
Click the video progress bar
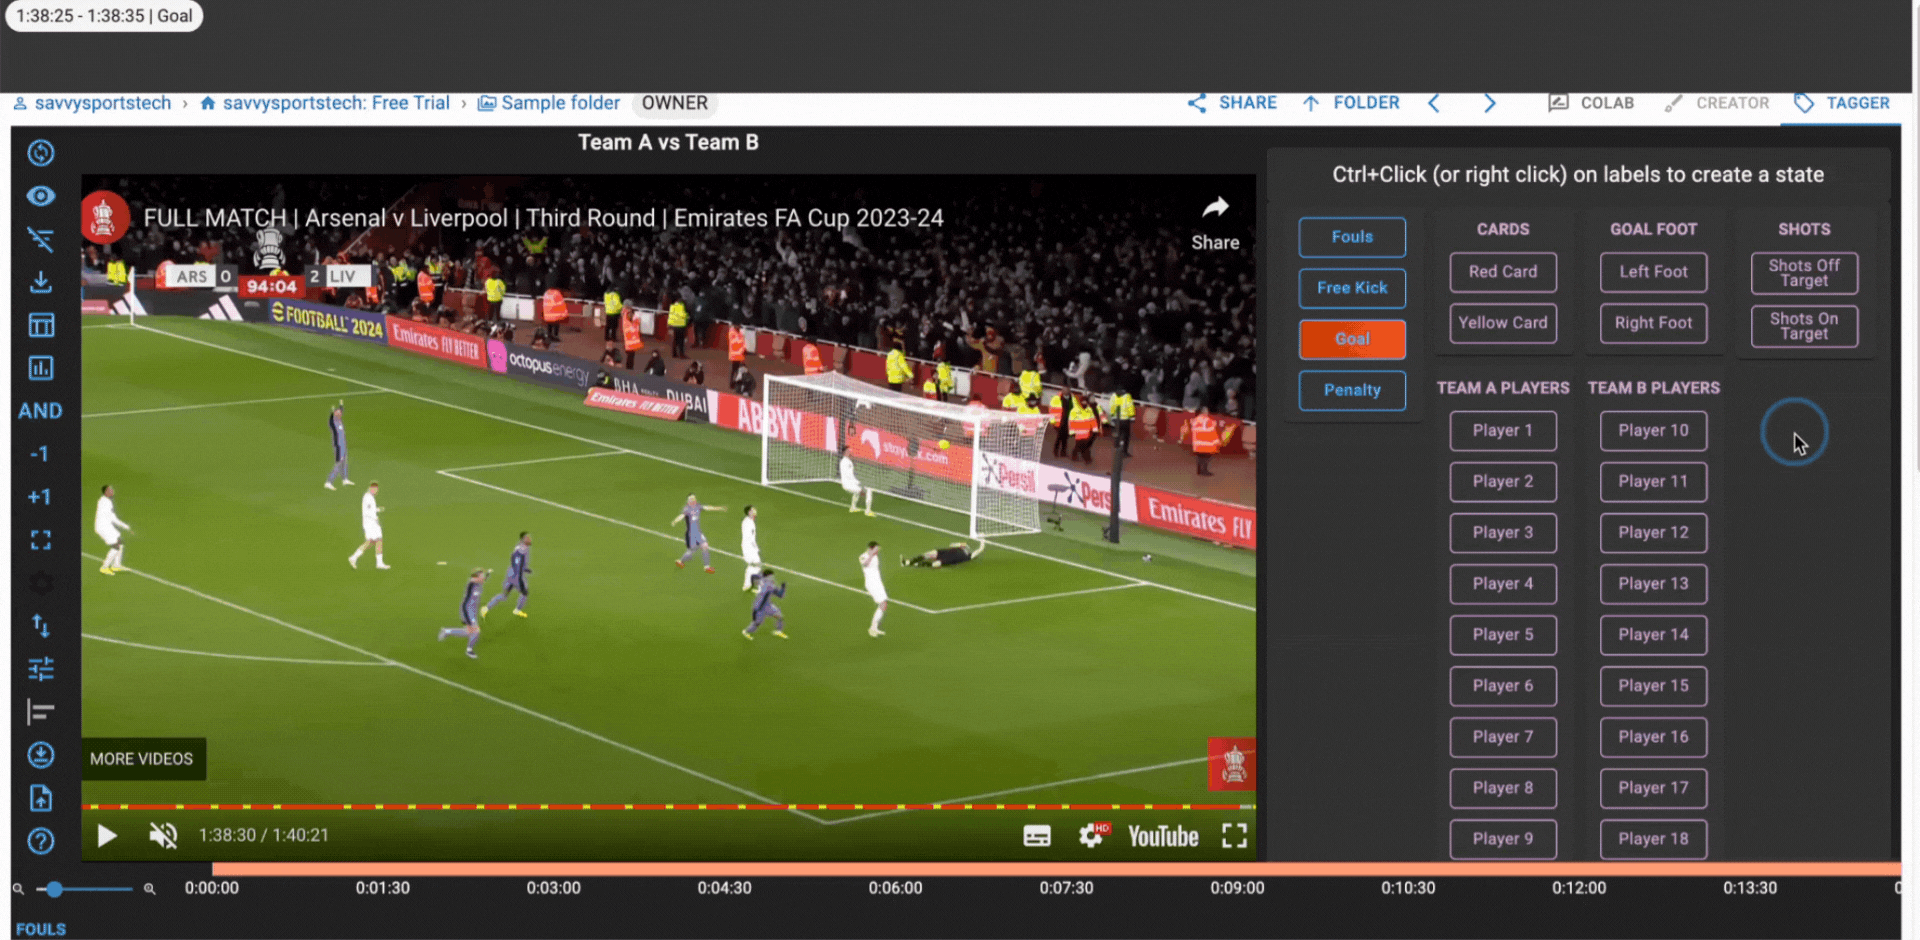pyautogui.click(x=668, y=806)
